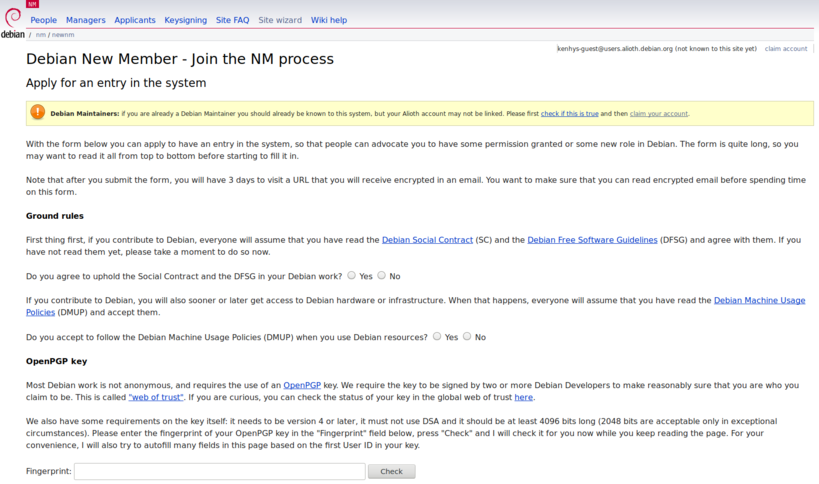Click the 'OpenPGP key' heading
This screenshot has height=484, width=819.
coord(56,361)
